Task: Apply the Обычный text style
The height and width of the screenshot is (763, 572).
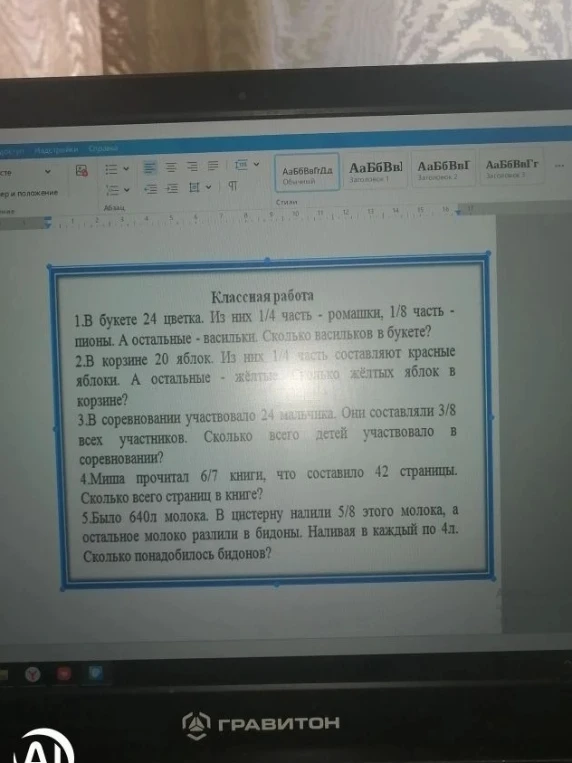Action: [307, 174]
